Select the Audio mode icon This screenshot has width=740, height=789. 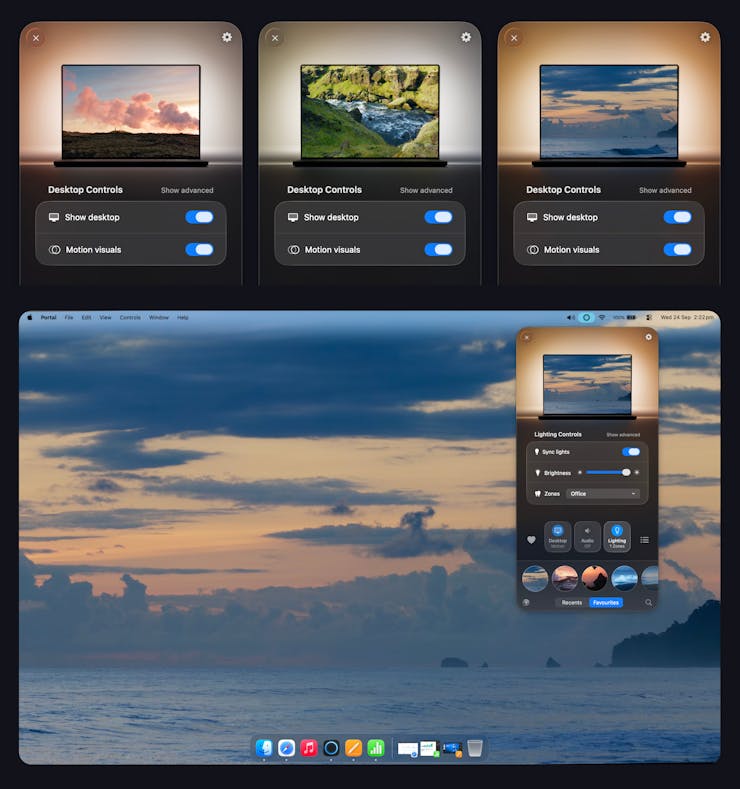coord(587,537)
